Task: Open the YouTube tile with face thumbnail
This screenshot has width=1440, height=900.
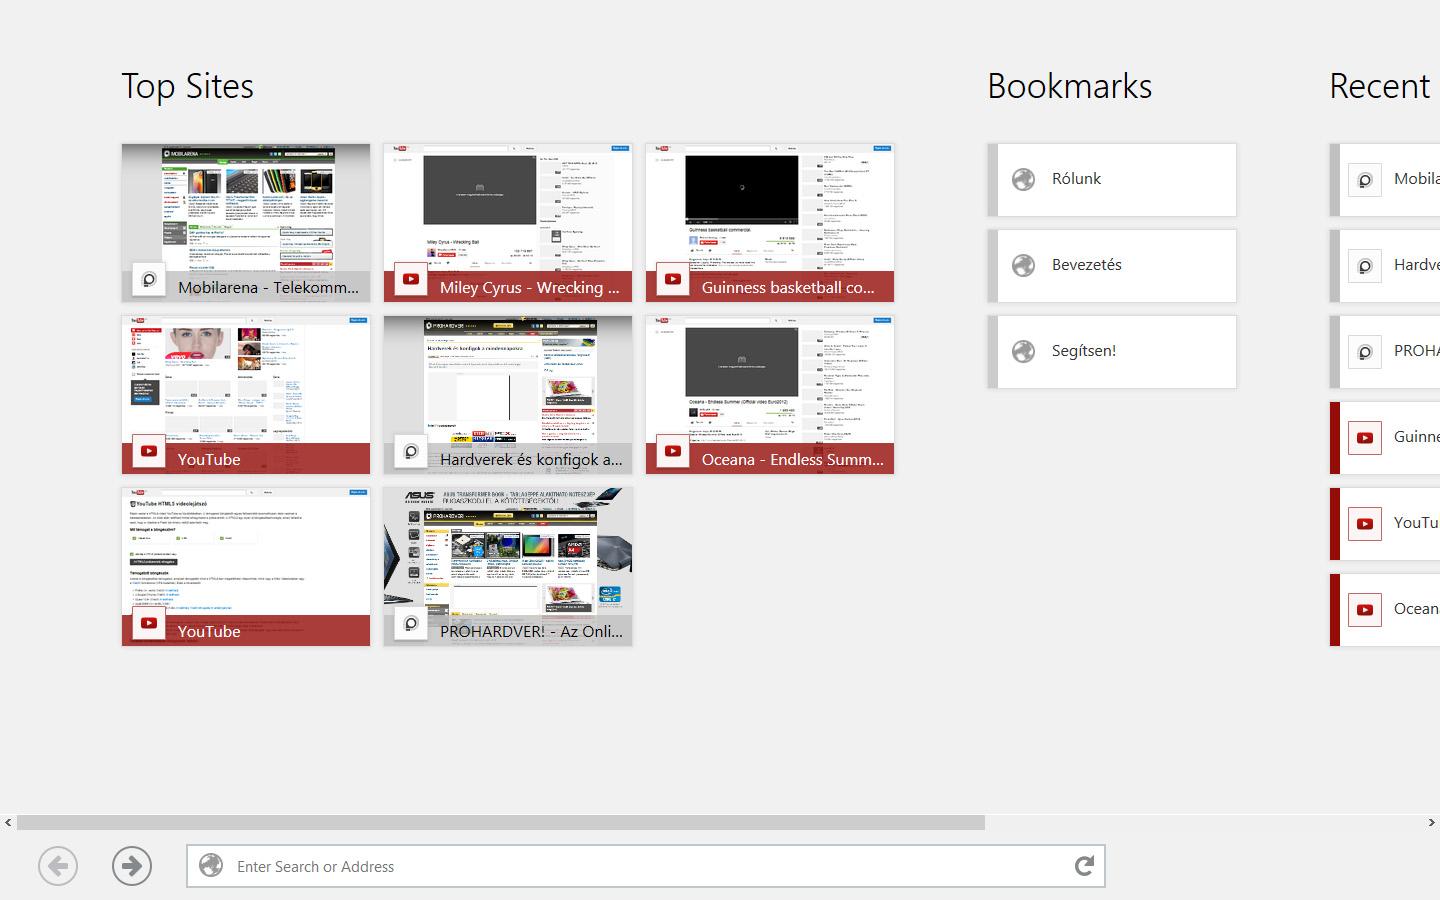Action: point(246,395)
